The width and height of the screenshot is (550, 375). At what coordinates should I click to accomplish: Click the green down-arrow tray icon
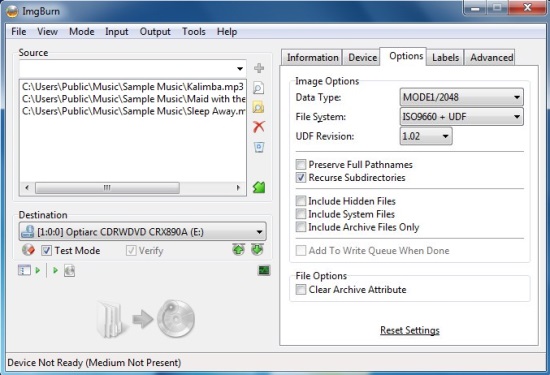pos(257,249)
